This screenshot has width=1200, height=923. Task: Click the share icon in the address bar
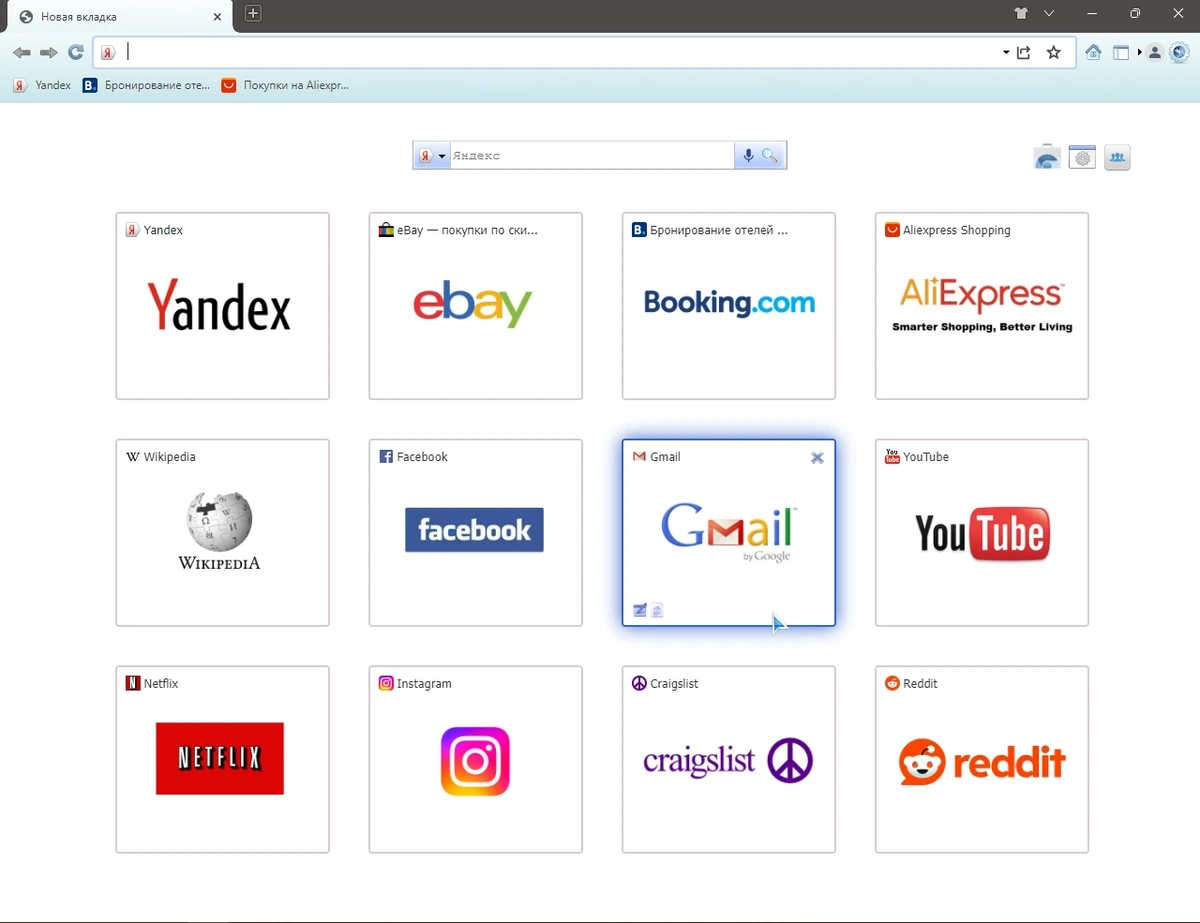coord(1024,53)
